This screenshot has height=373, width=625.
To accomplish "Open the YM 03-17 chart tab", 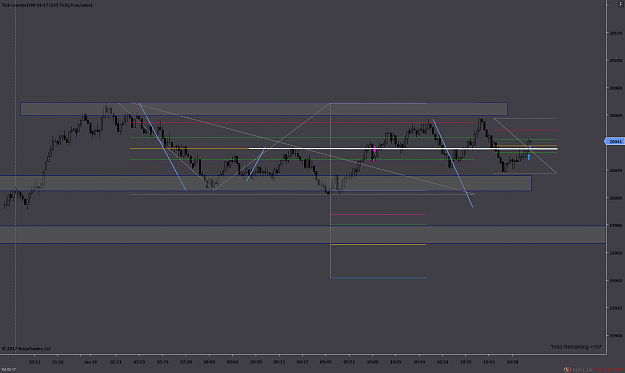I will pyautogui.click(x=8, y=370).
